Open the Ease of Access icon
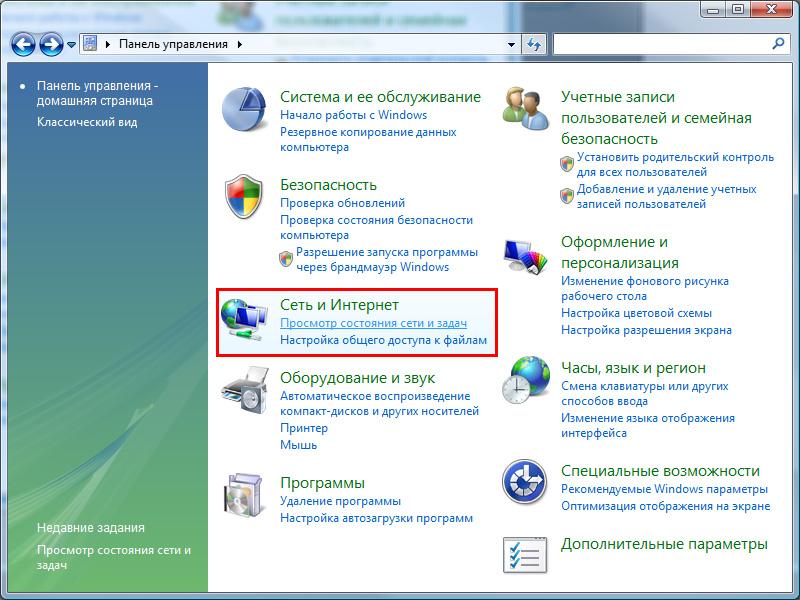Screen dimensions: 800x600 pos(524,482)
